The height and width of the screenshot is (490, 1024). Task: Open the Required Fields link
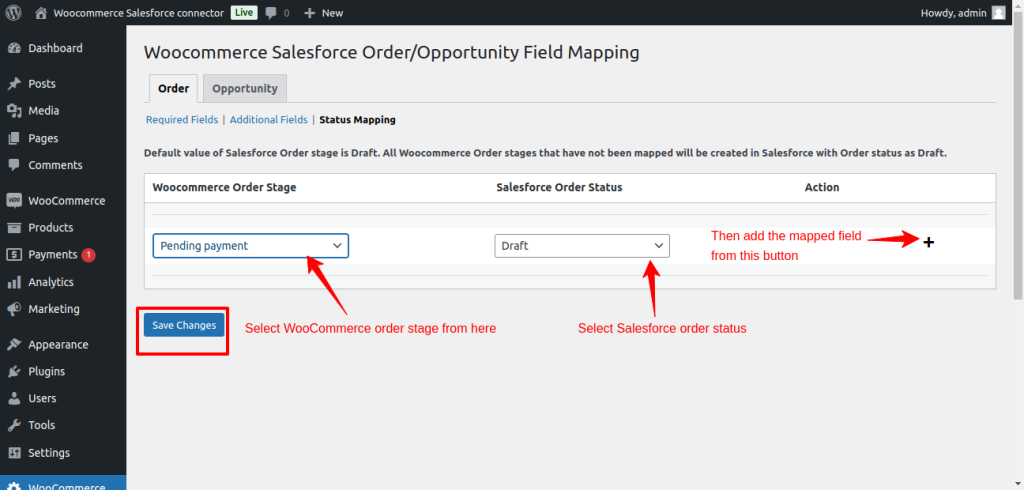coord(181,120)
